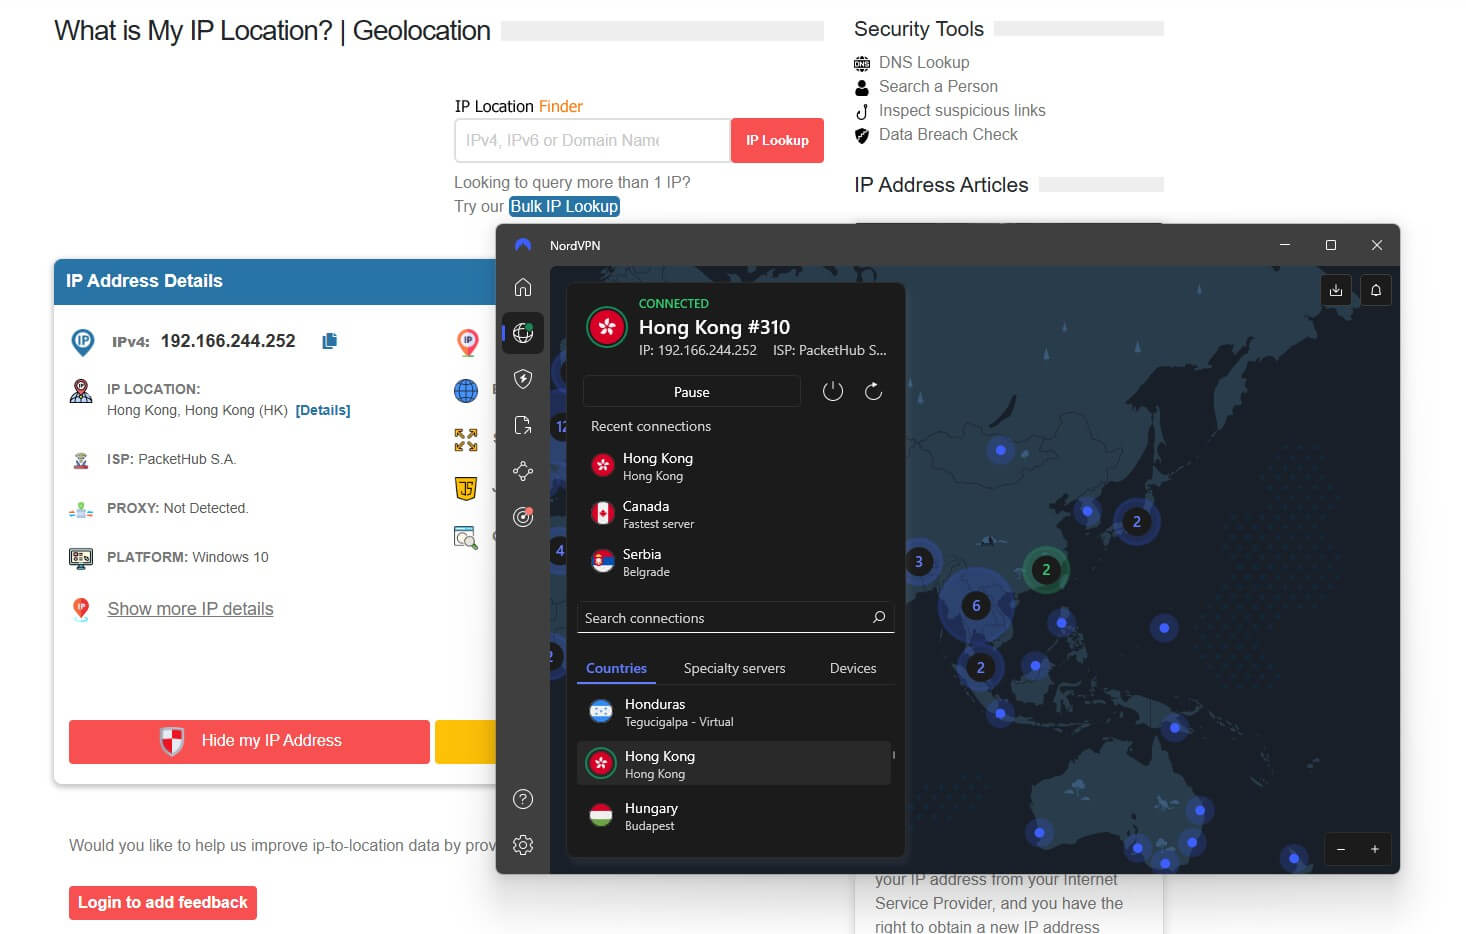The width and height of the screenshot is (1466, 934).
Task: Open Inspect suspicious links tool
Action: tap(962, 110)
